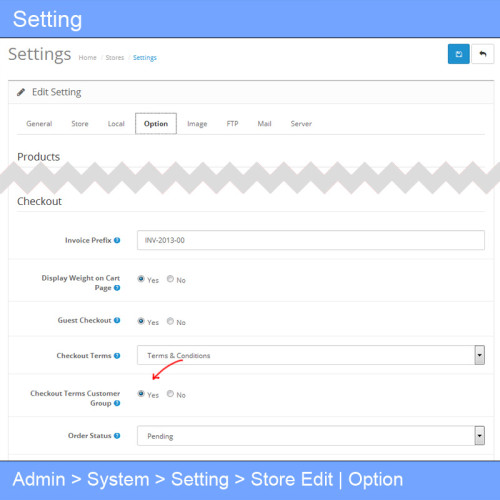Go to Home breadcrumb link
Image resolution: width=500 pixels, height=500 pixels.
tap(87, 58)
